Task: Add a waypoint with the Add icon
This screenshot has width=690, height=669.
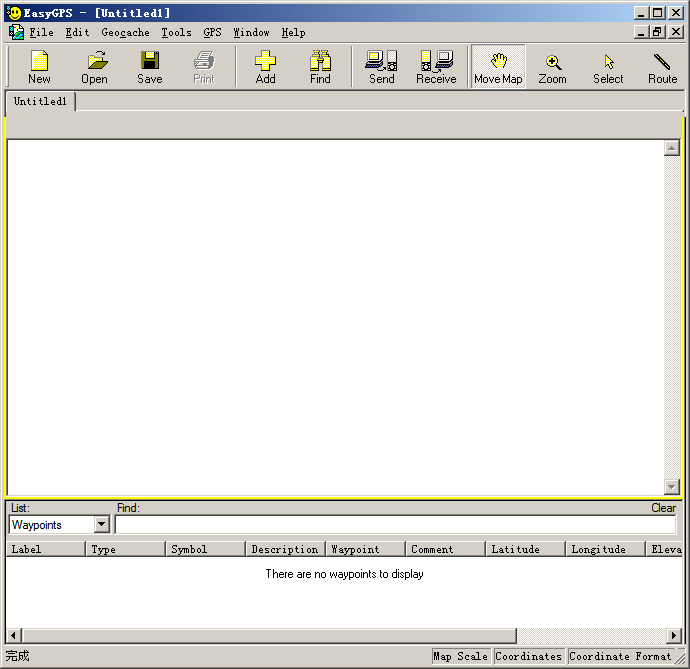Action: (x=265, y=67)
